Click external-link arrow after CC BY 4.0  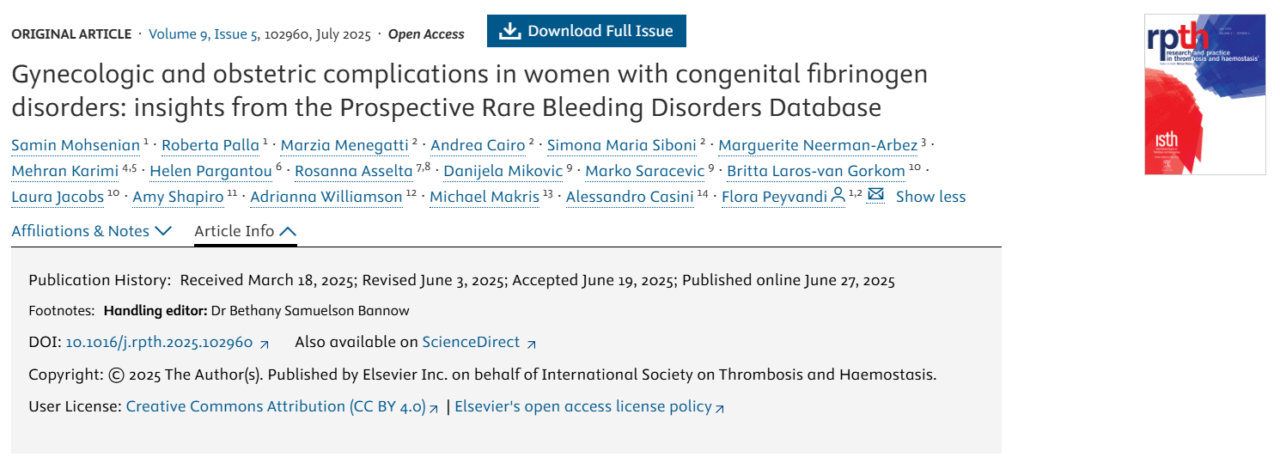click(433, 408)
